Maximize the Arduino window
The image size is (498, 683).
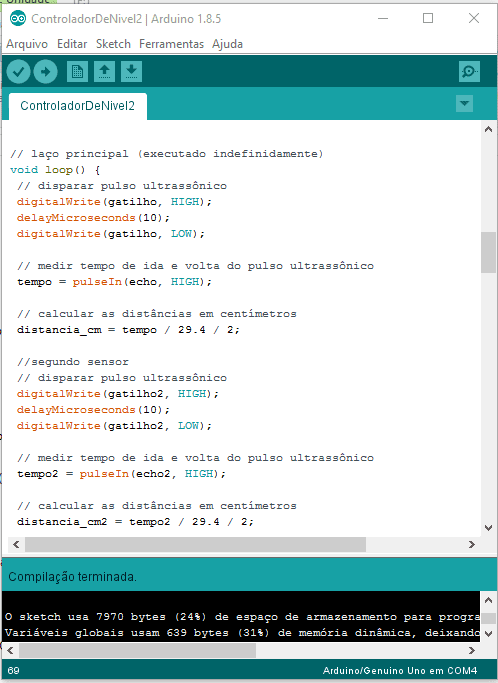coord(428,18)
